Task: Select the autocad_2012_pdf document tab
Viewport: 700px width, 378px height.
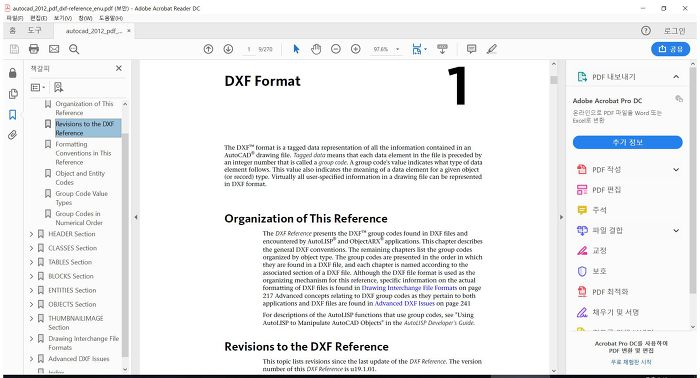Action: coord(94,31)
